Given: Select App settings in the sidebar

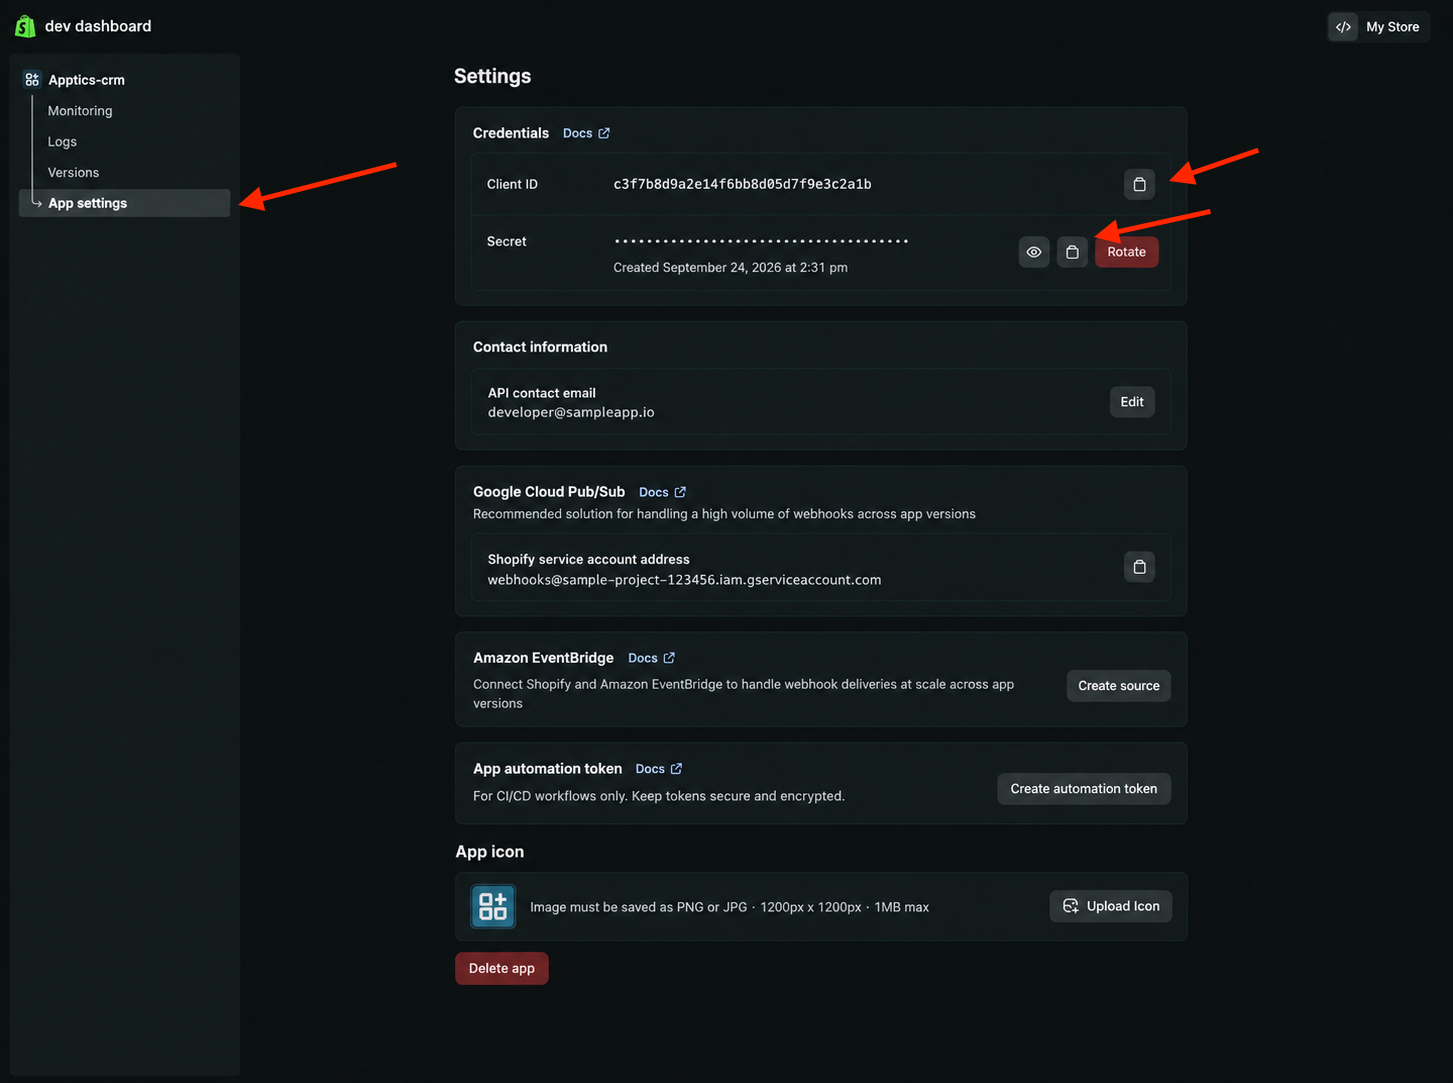Looking at the screenshot, I should click(x=125, y=203).
